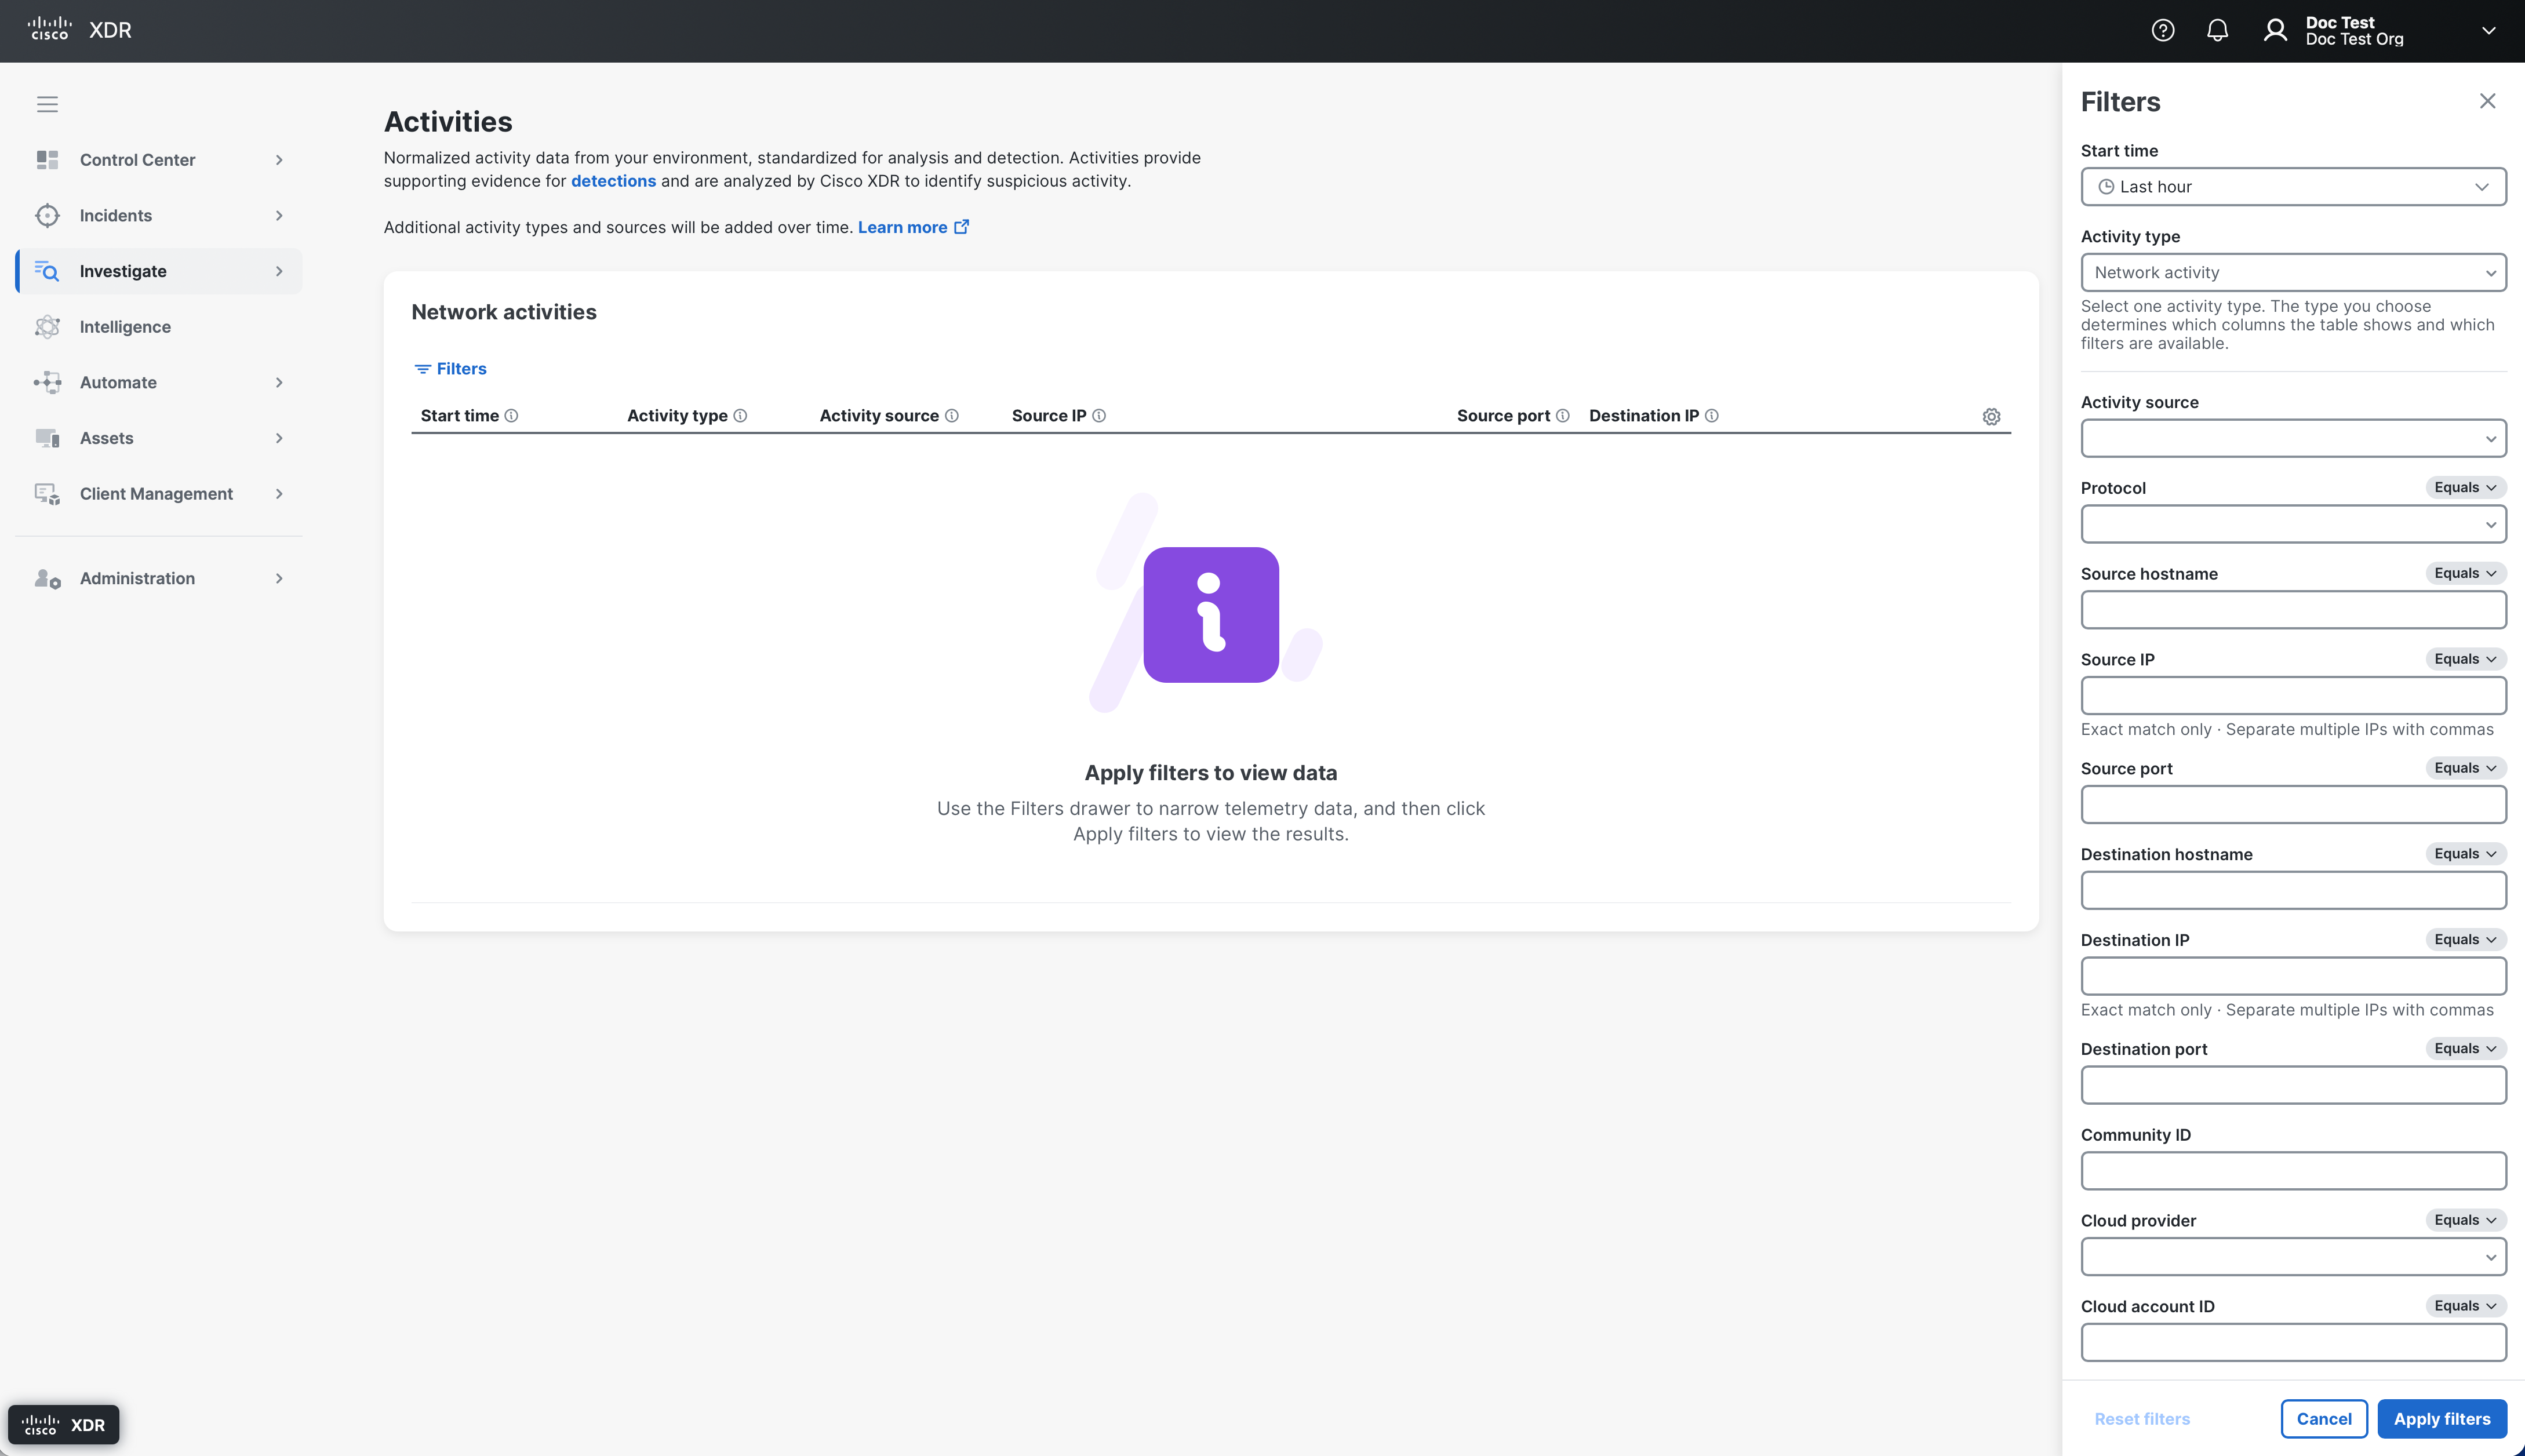Image resolution: width=2525 pixels, height=1456 pixels.
Task: Click info icon next to Destination IP column
Action: [1712, 416]
